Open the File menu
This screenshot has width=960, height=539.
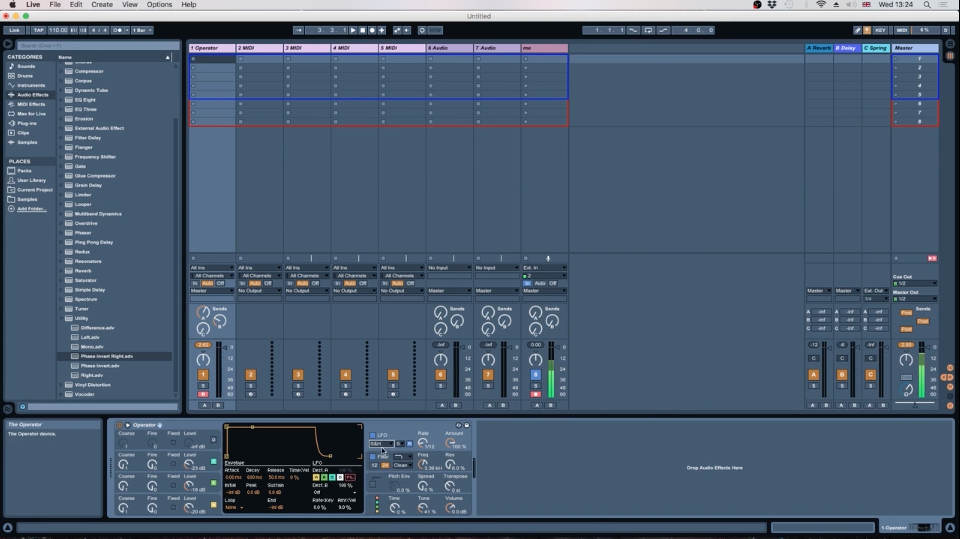(54, 4)
